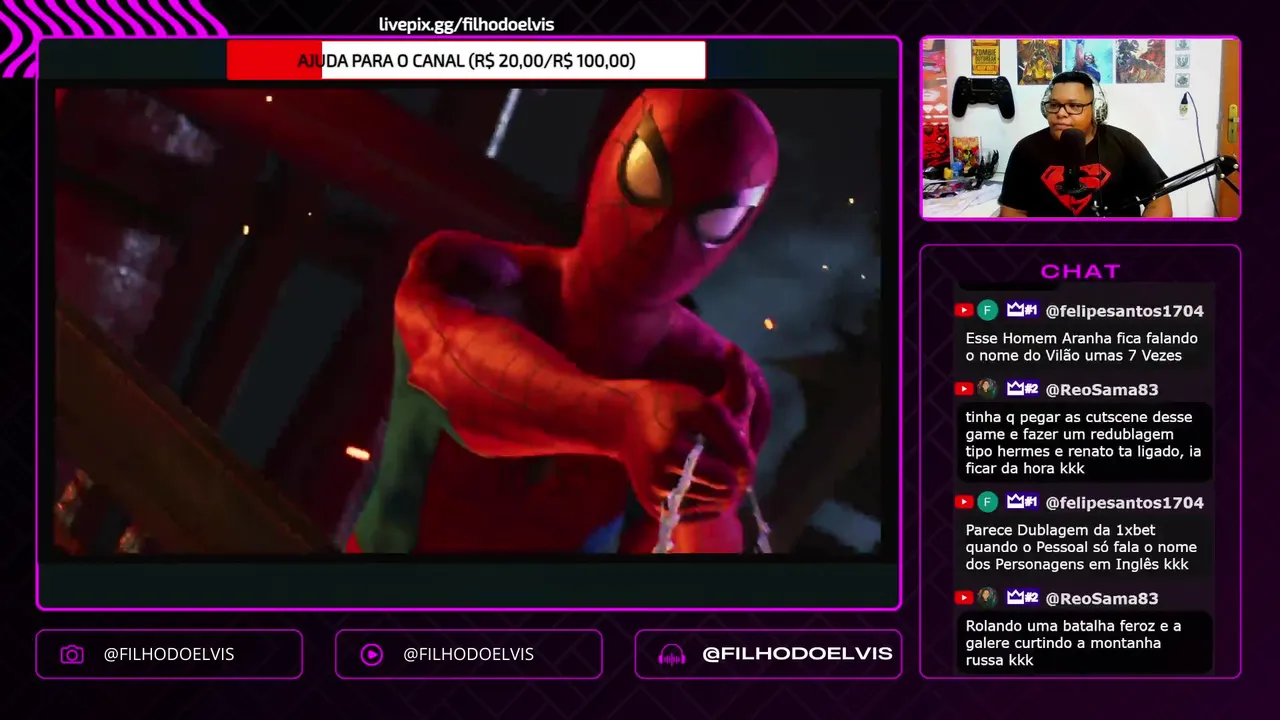Click message 'Parece Dublagem da 1xbet'

pos(1086,547)
